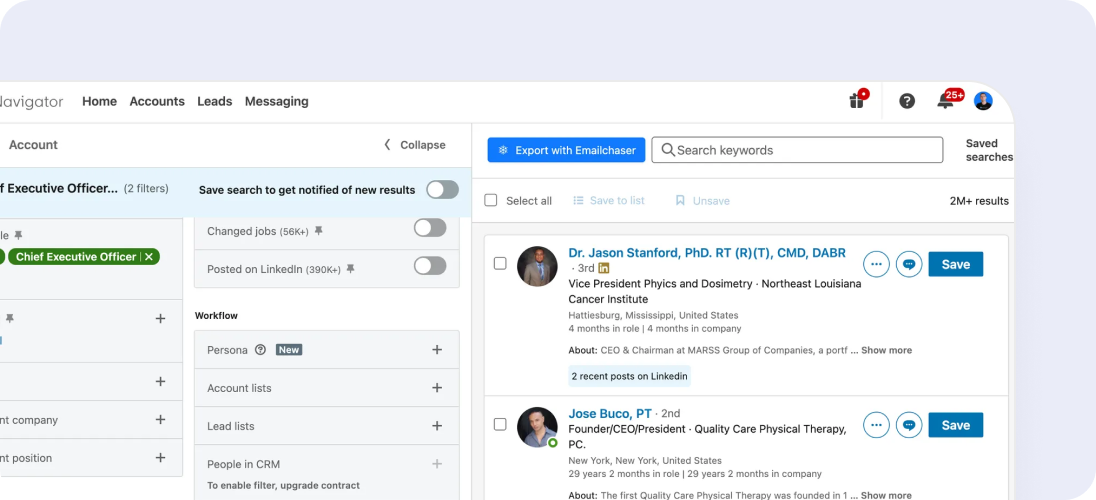
Task: Click Northeast Louisiana Cancer Institute text
Action: (715, 292)
